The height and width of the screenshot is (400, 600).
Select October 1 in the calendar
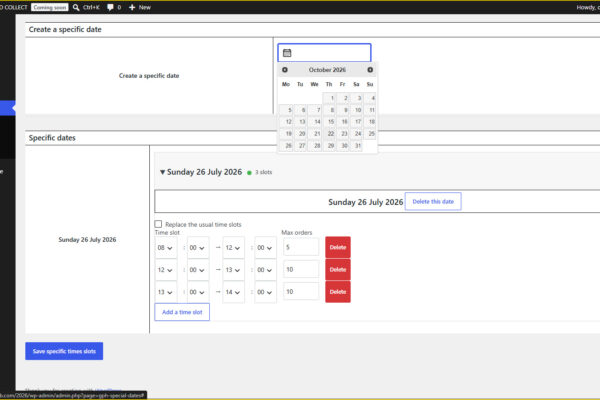329,98
